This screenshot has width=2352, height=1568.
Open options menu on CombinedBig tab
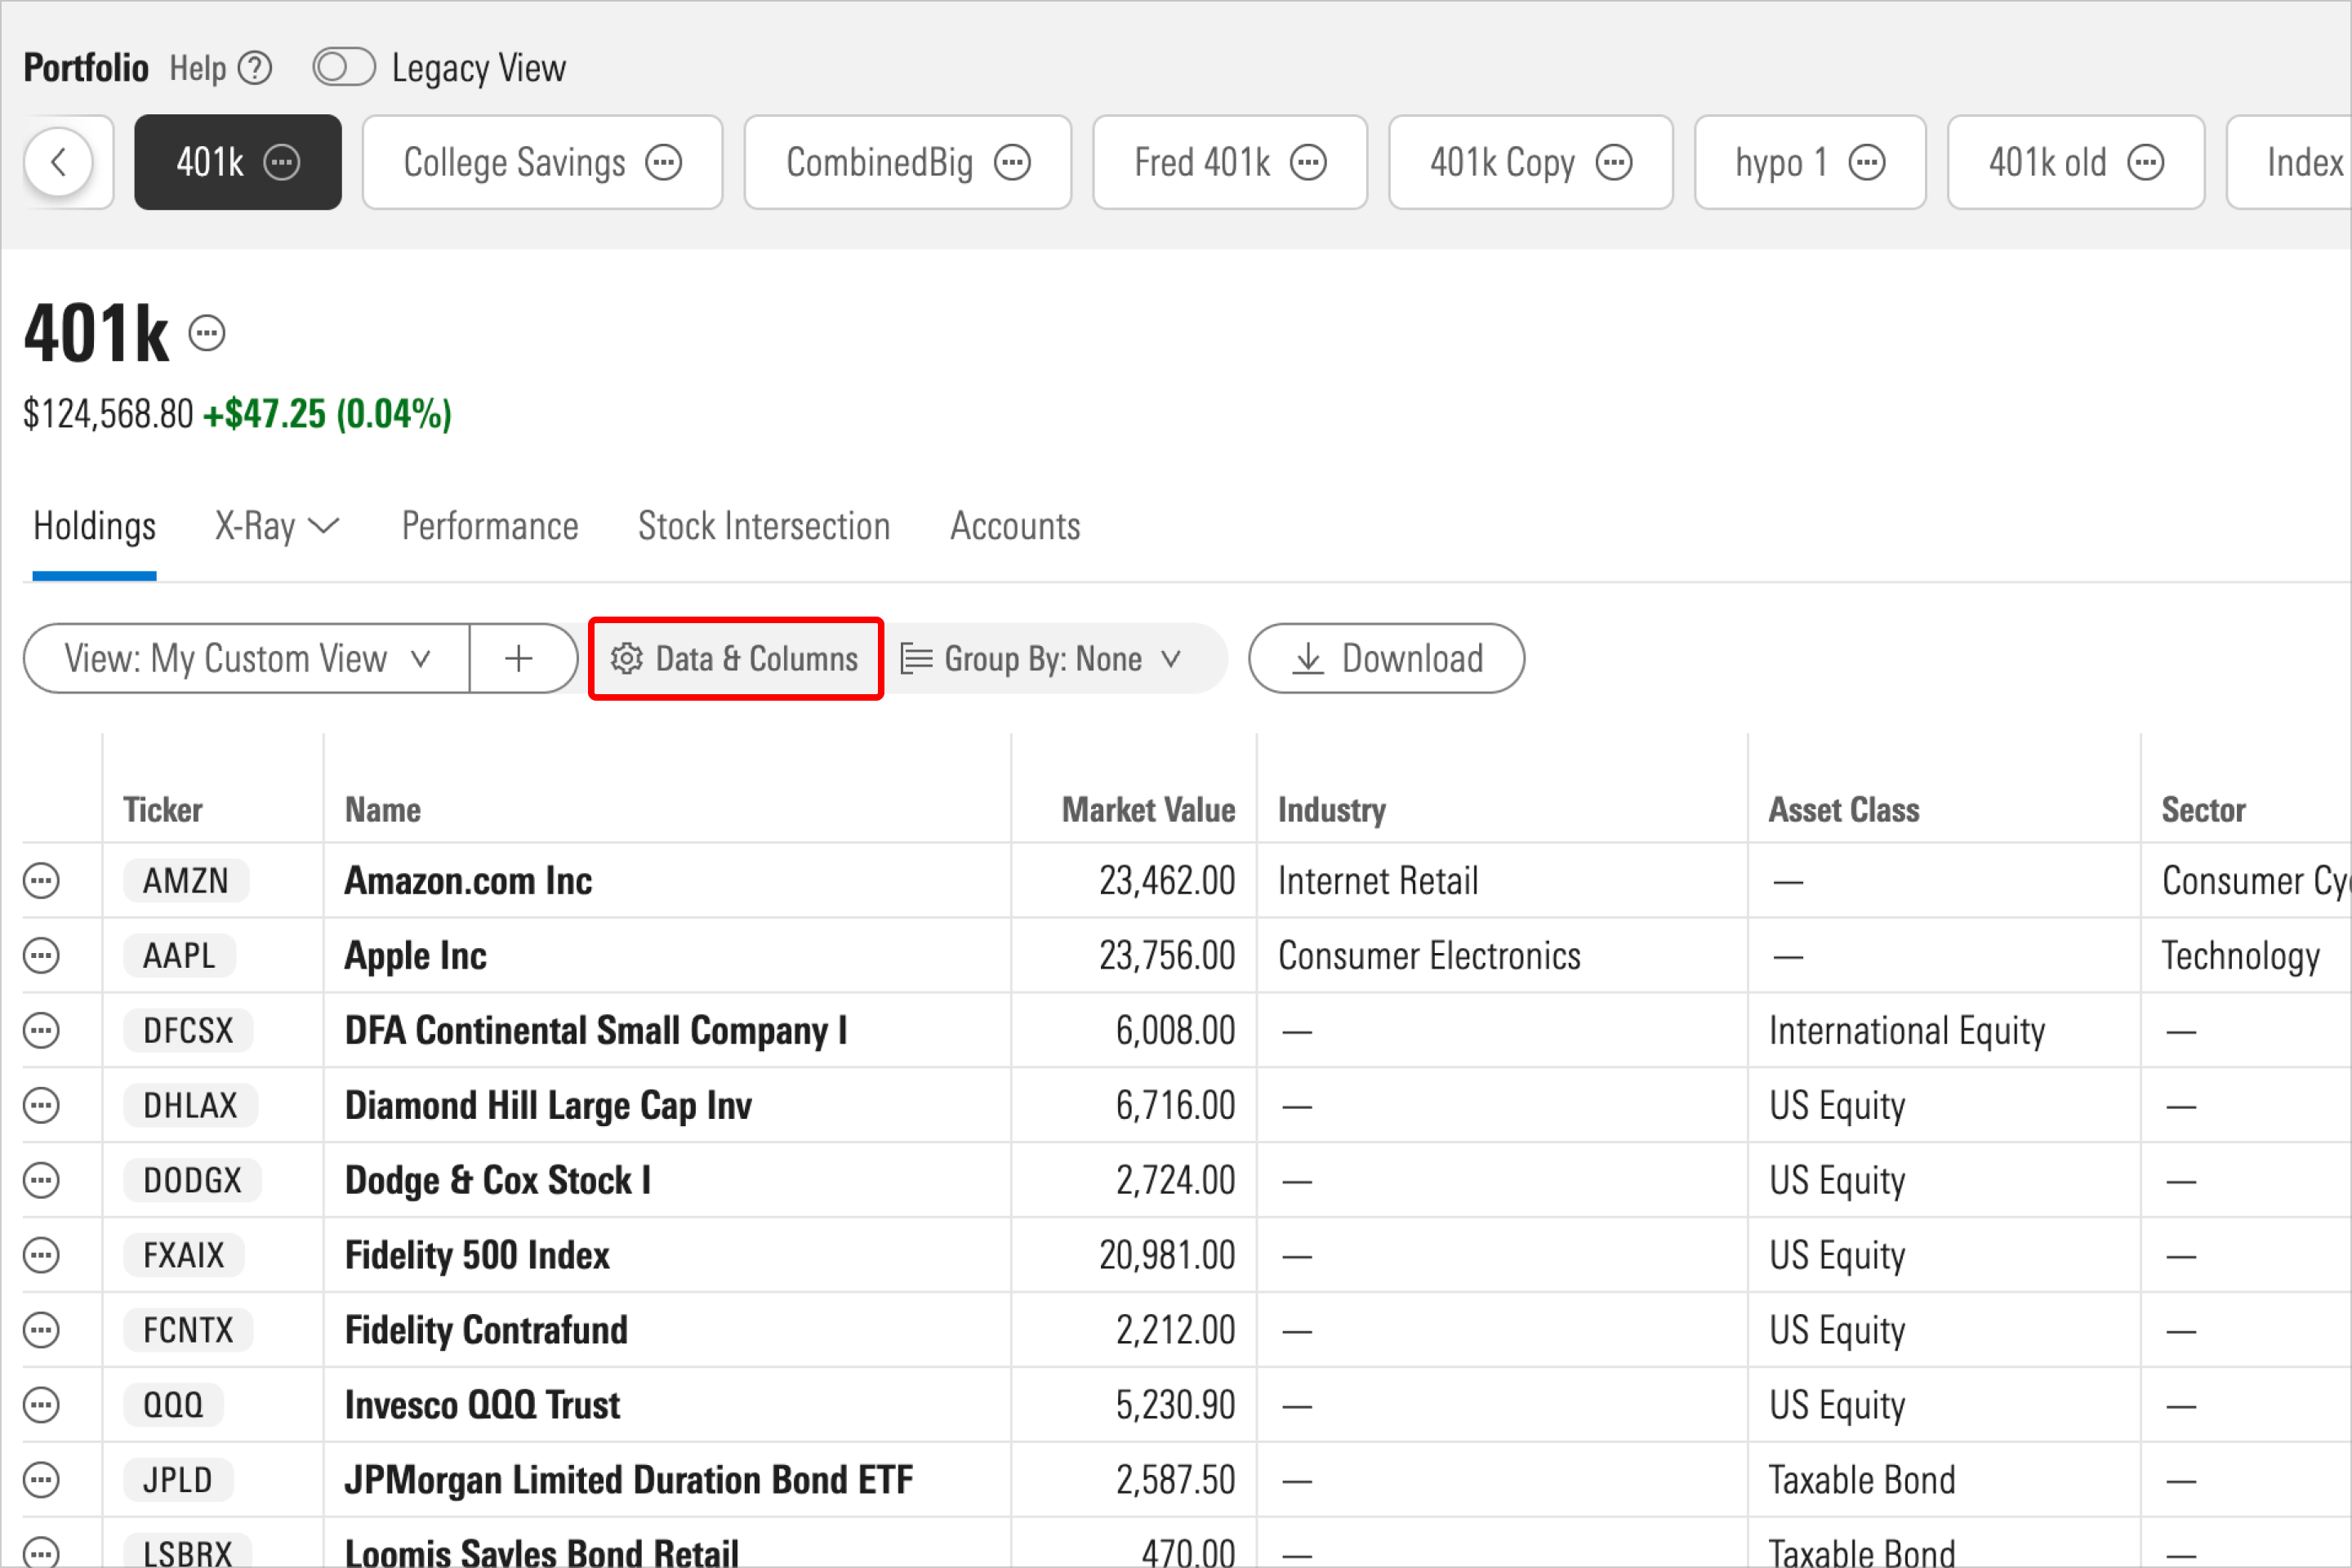(1012, 162)
